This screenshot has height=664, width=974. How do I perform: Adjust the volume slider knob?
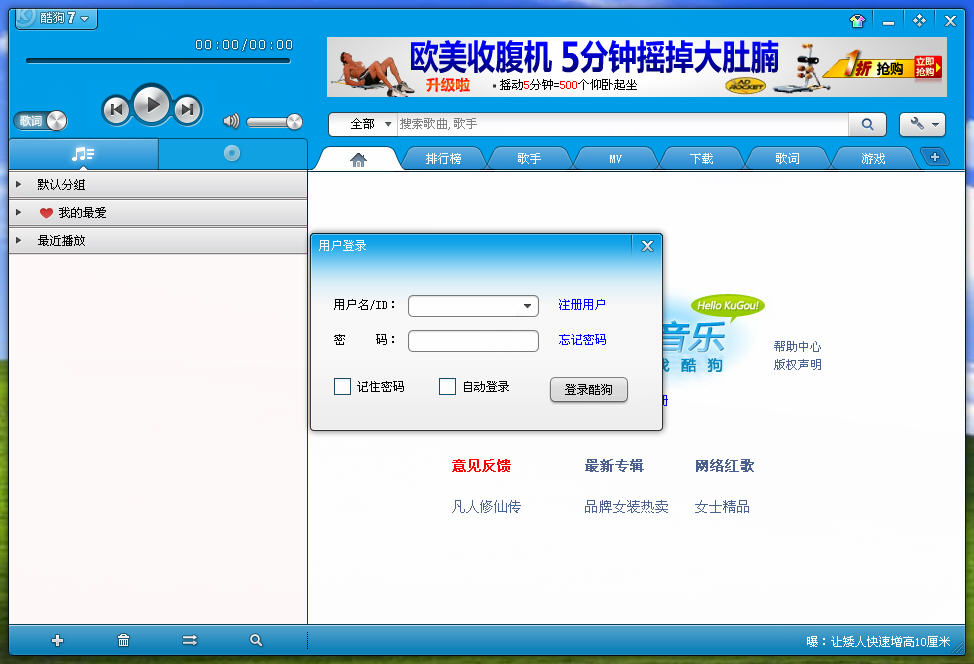tap(294, 122)
